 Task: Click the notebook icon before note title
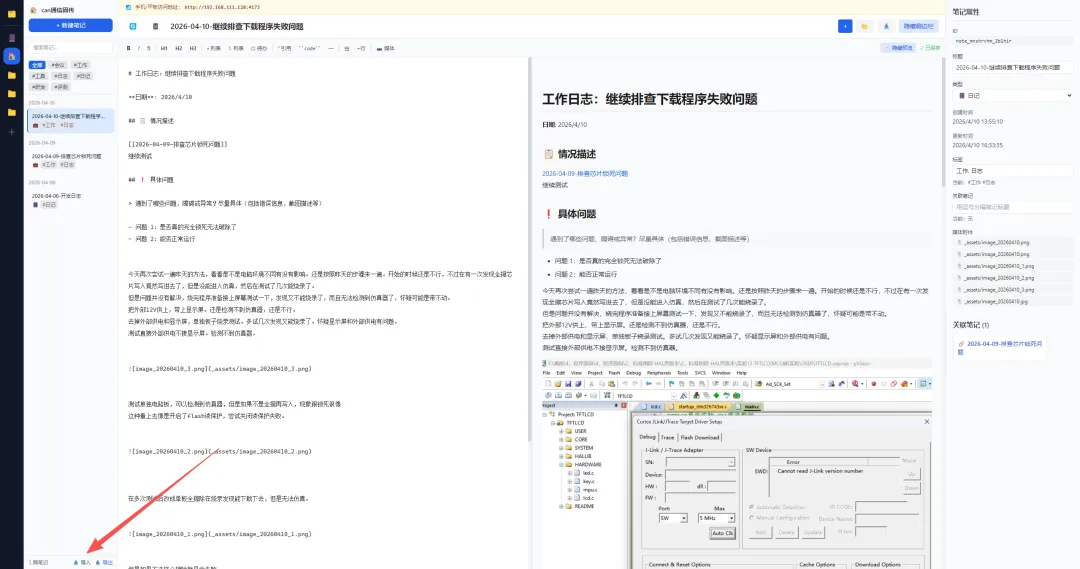(x=156, y=26)
